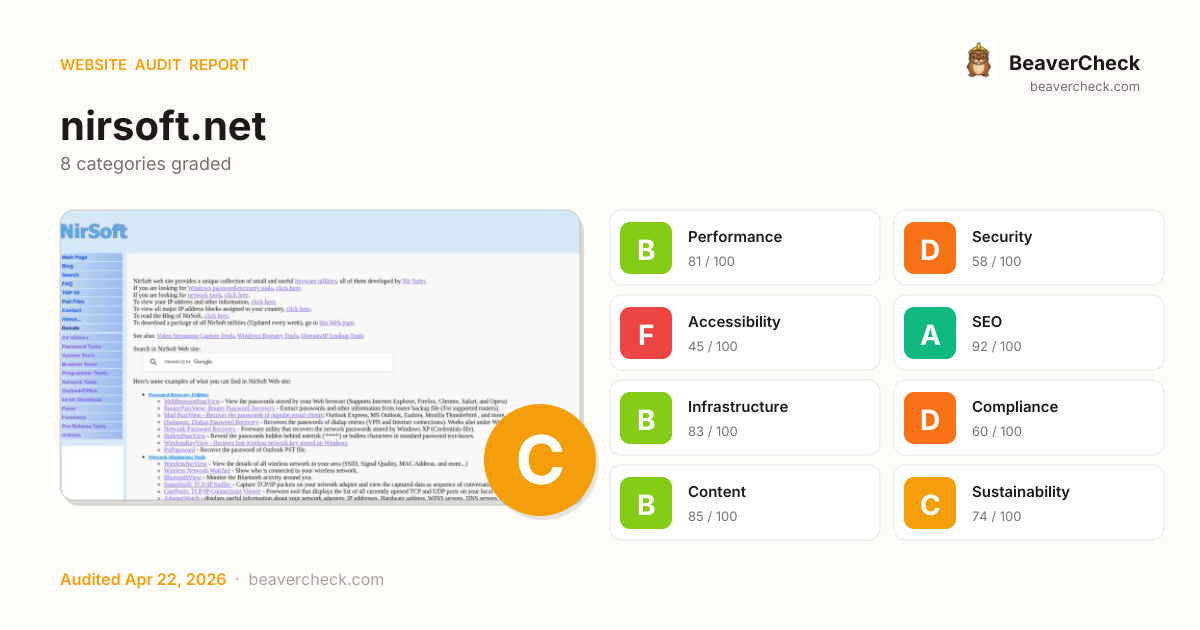Click the Accessibility 45 / 100 score text
This screenshot has width=1200, height=630.
[x=713, y=347]
